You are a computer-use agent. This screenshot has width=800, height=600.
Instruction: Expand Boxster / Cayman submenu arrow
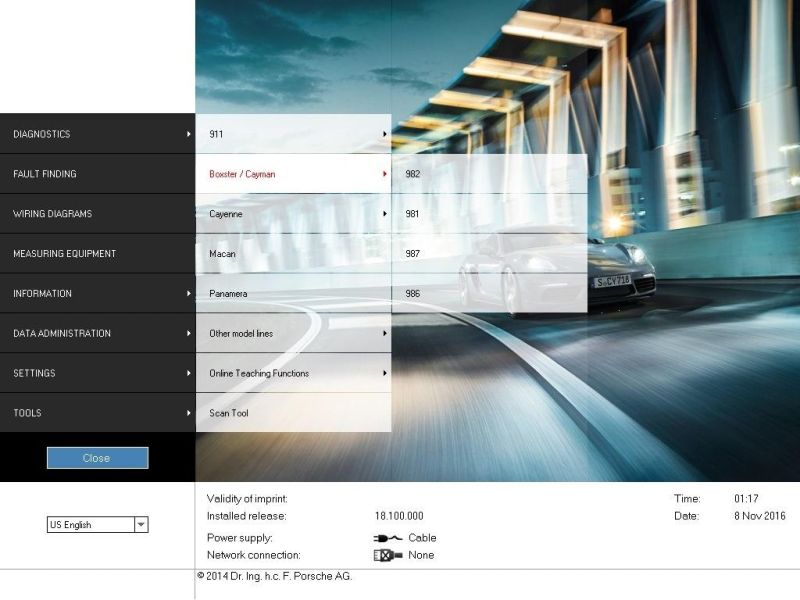[384, 174]
